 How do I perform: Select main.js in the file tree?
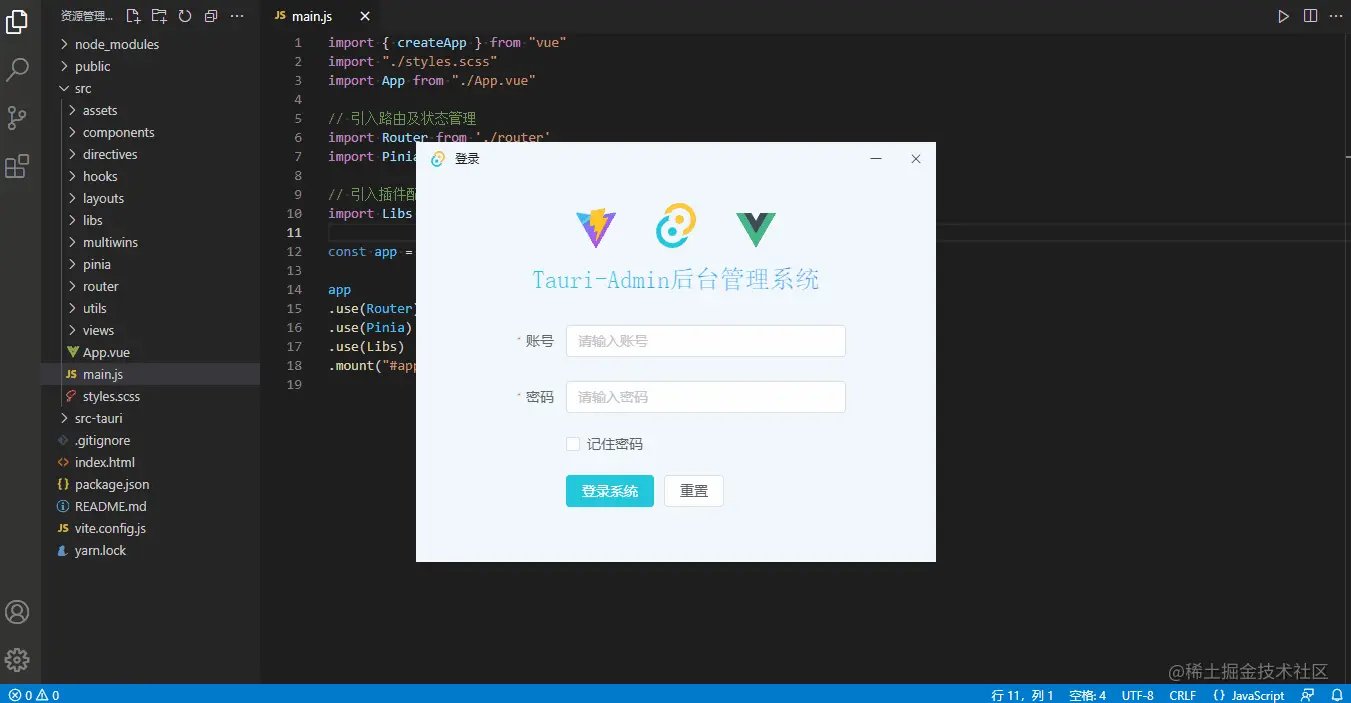coord(150,374)
